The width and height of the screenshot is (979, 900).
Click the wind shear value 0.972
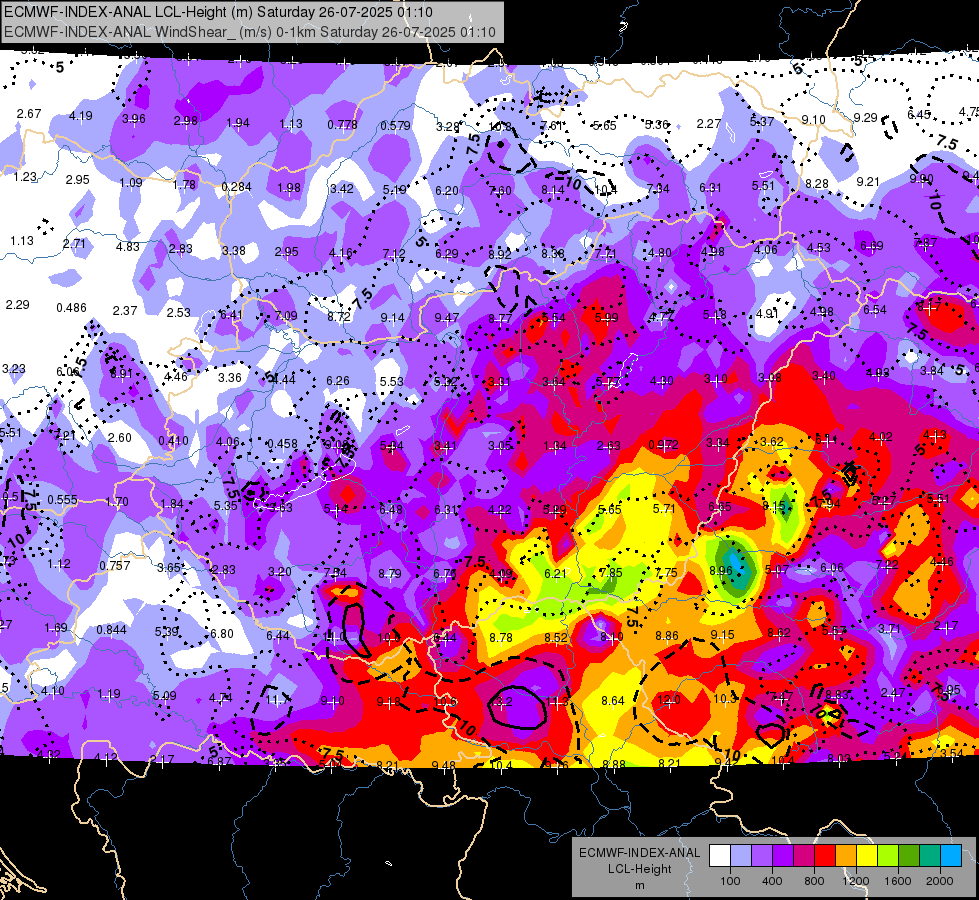(x=663, y=445)
